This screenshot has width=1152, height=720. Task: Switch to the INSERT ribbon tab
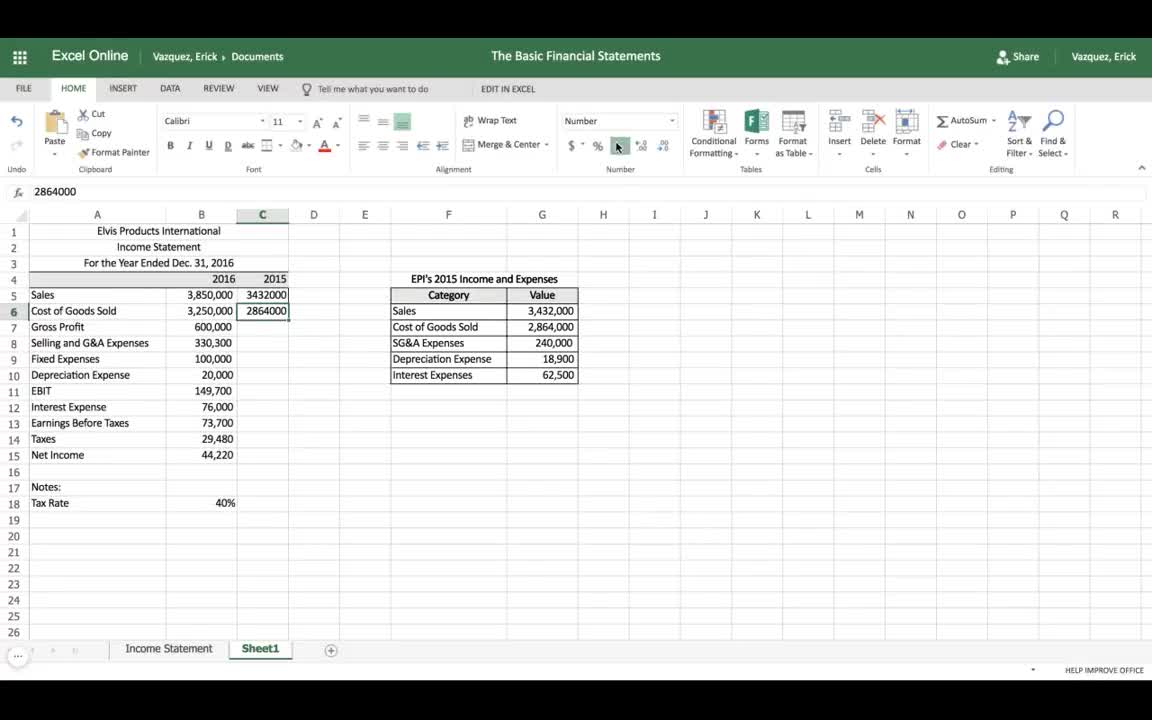122,88
